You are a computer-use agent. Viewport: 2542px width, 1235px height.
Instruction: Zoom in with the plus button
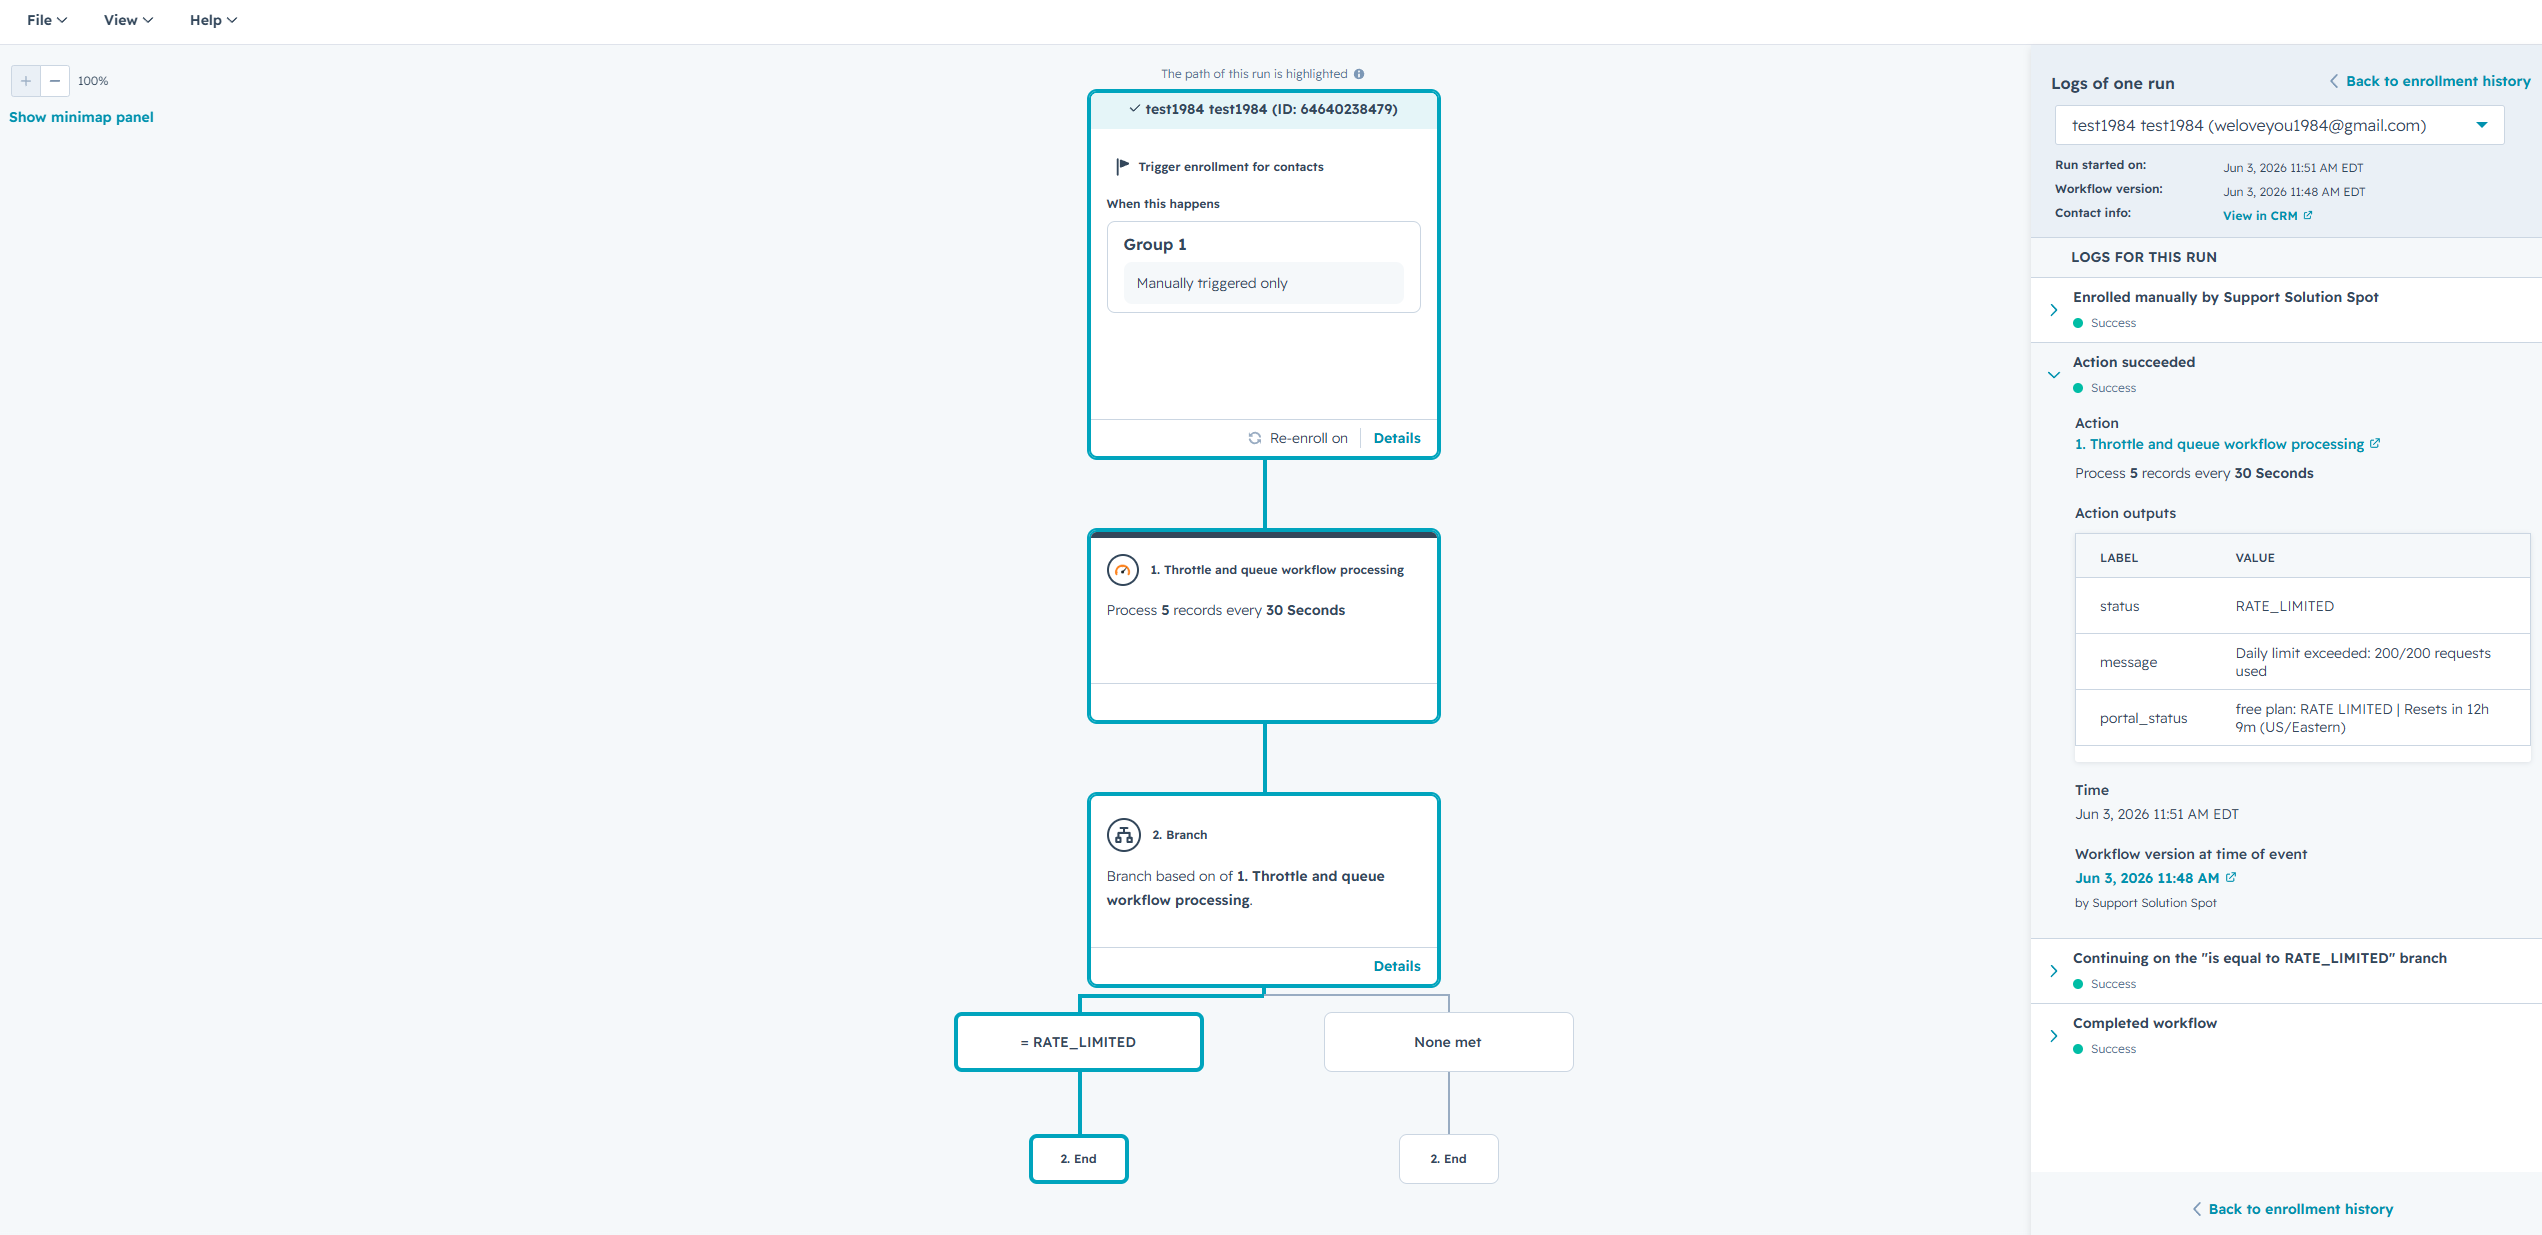pos(26,81)
